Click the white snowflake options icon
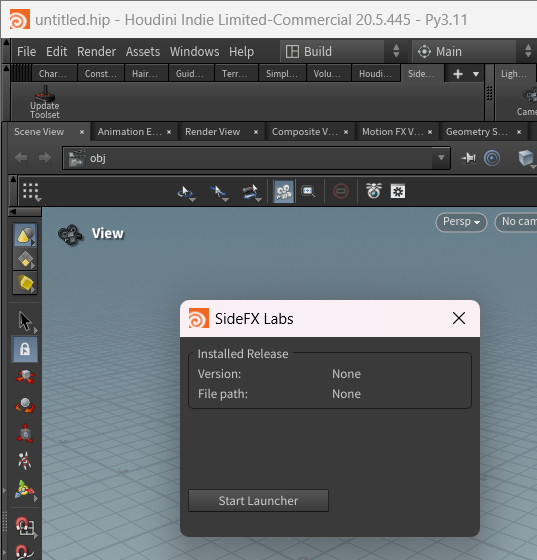Image resolution: width=537 pixels, height=560 pixels. click(x=398, y=191)
